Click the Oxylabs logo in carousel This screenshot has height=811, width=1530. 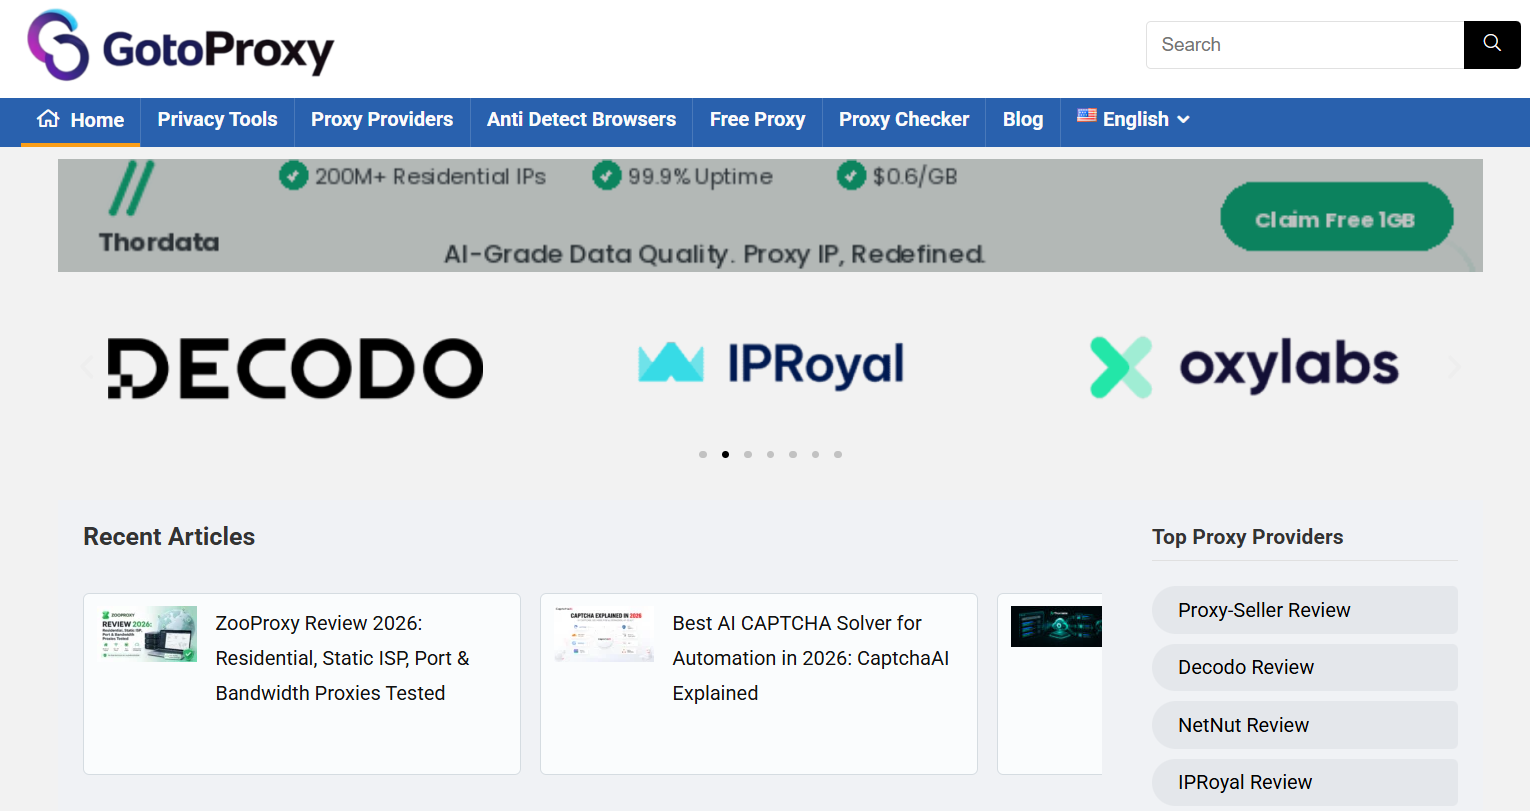point(1244,367)
